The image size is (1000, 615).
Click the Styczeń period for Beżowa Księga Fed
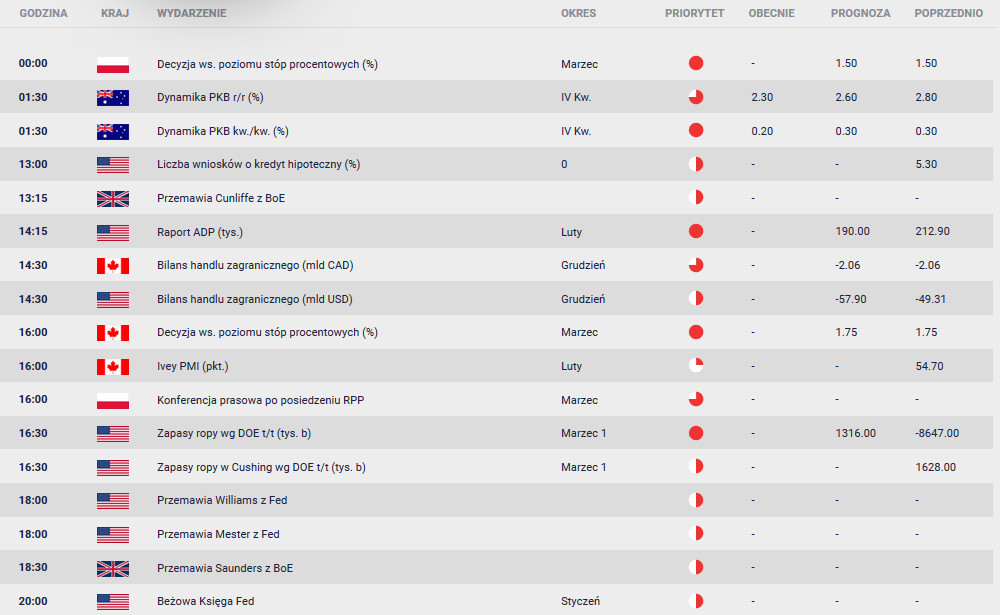click(x=580, y=602)
